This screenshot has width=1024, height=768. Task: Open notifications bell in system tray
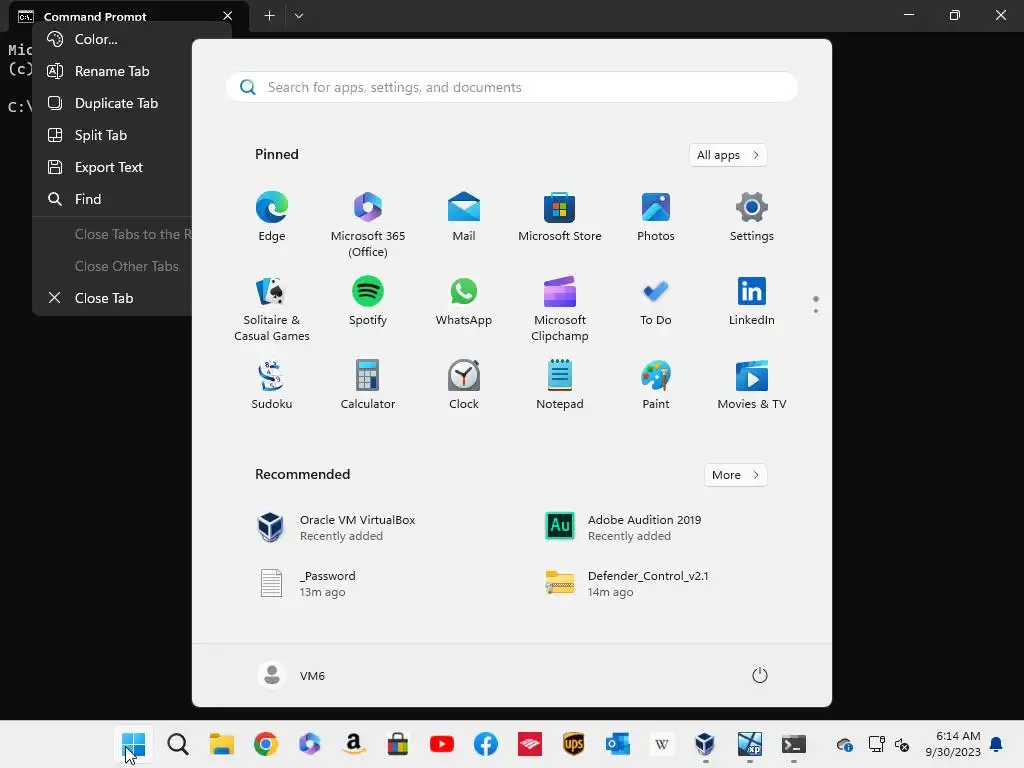click(997, 744)
